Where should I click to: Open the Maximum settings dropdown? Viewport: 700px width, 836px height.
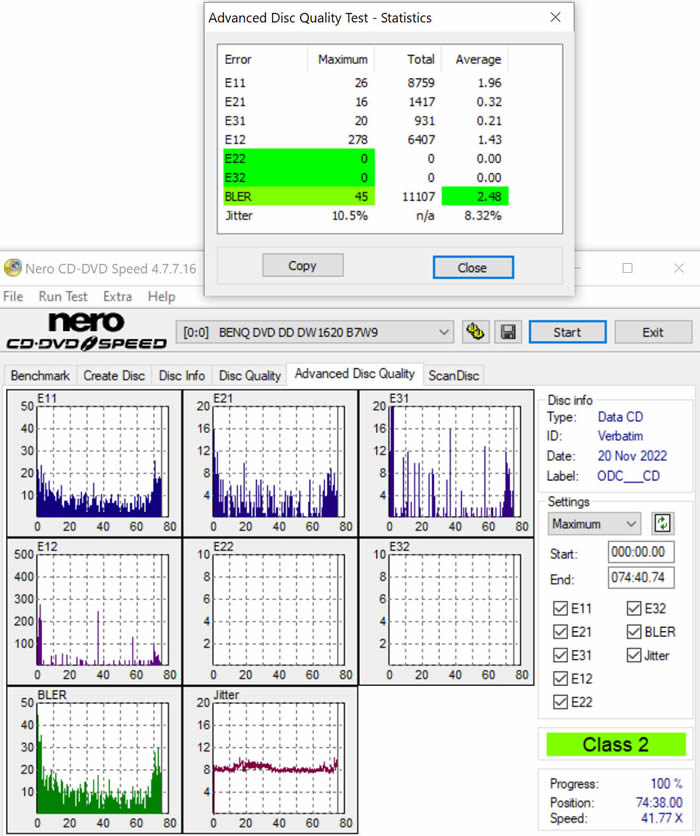tap(594, 524)
